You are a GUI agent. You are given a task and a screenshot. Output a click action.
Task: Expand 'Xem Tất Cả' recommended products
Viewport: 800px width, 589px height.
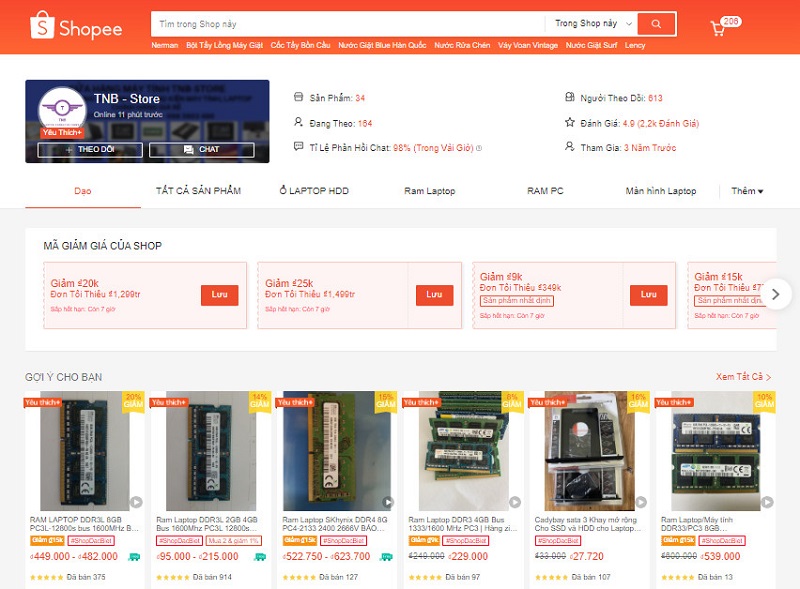(743, 377)
